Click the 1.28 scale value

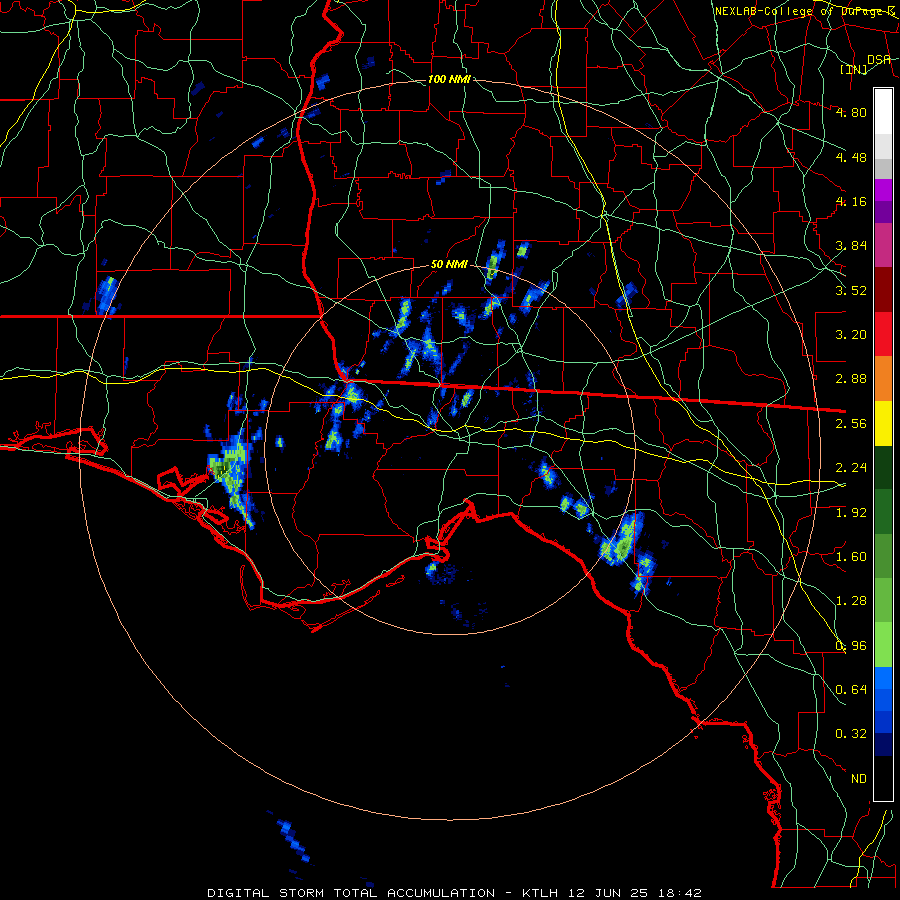pos(851,600)
